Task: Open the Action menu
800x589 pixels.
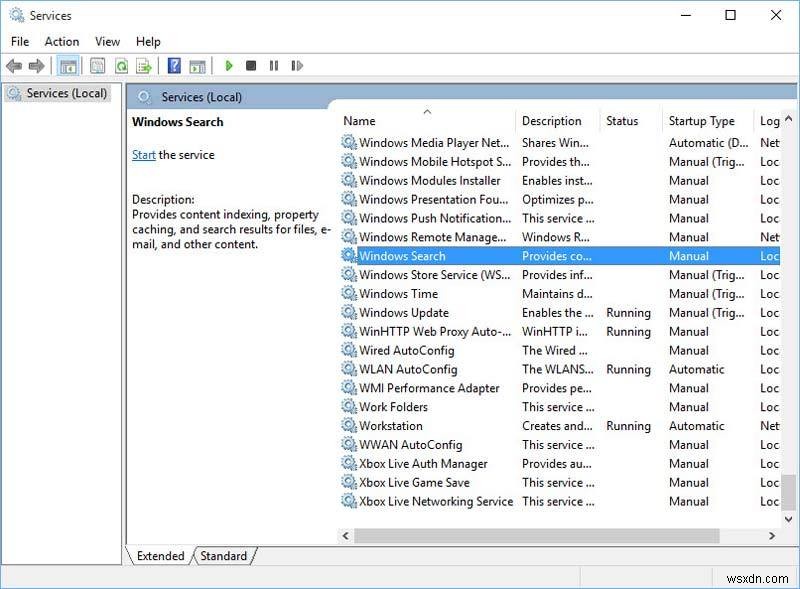Action: pos(62,41)
